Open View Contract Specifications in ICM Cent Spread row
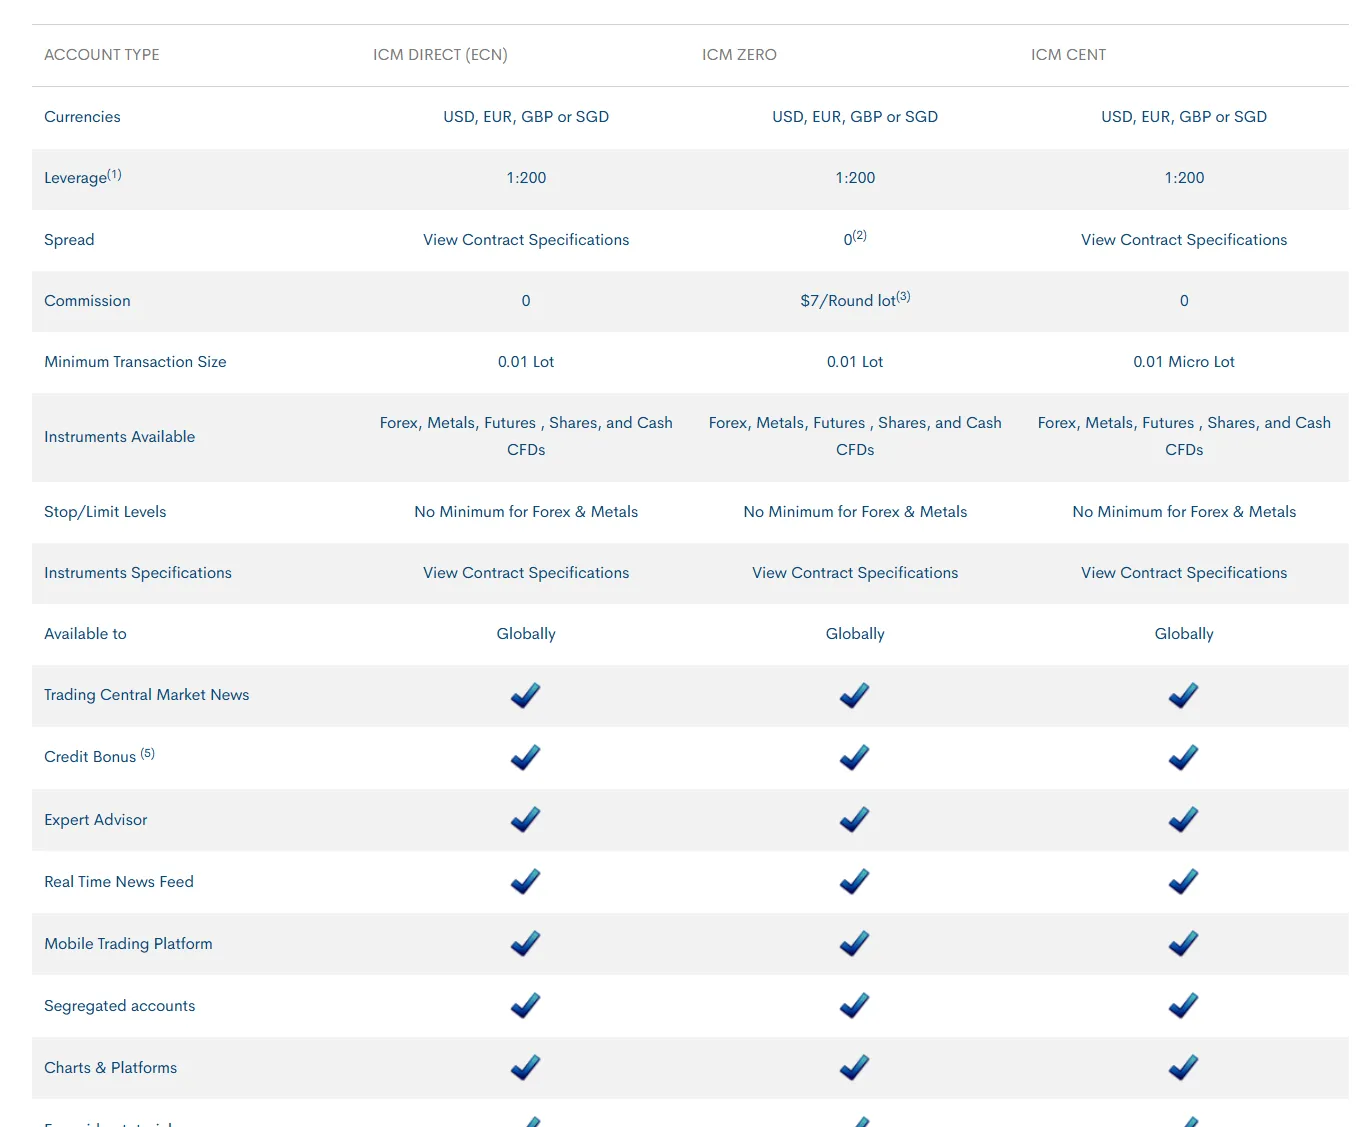1357x1127 pixels. click(x=1184, y=240)
